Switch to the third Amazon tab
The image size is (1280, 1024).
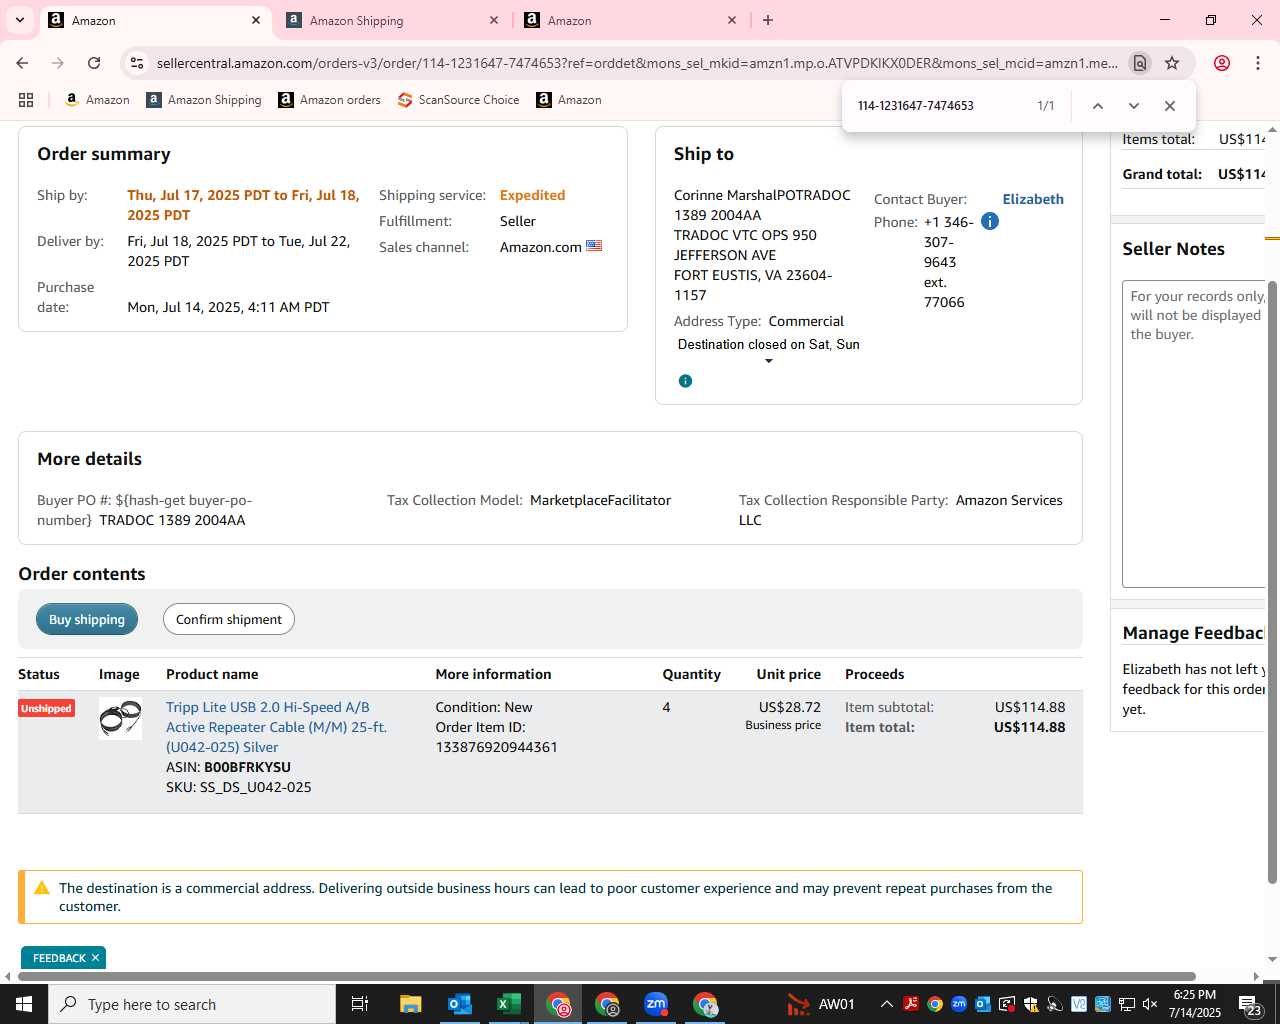tap(632, 20)
